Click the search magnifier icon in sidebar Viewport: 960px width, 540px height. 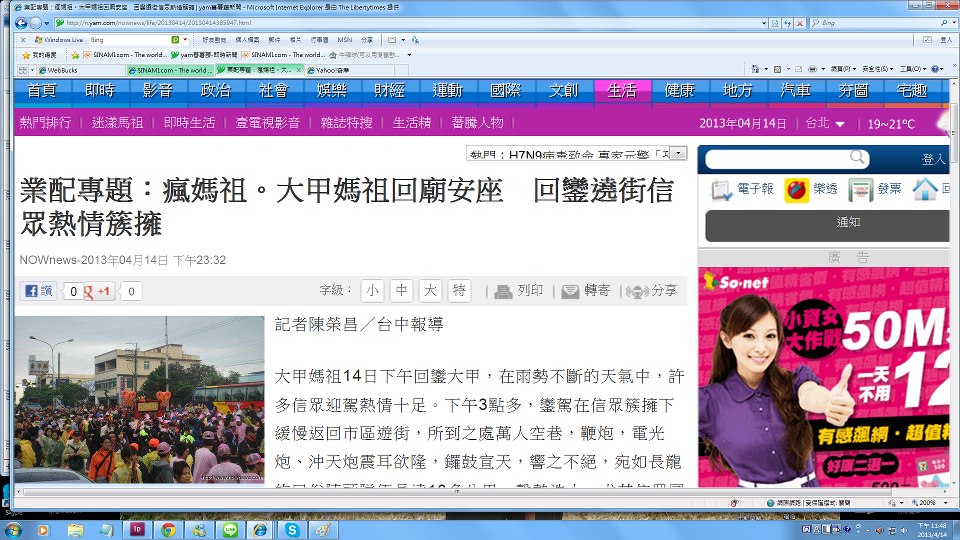click(x=857, y=158)
